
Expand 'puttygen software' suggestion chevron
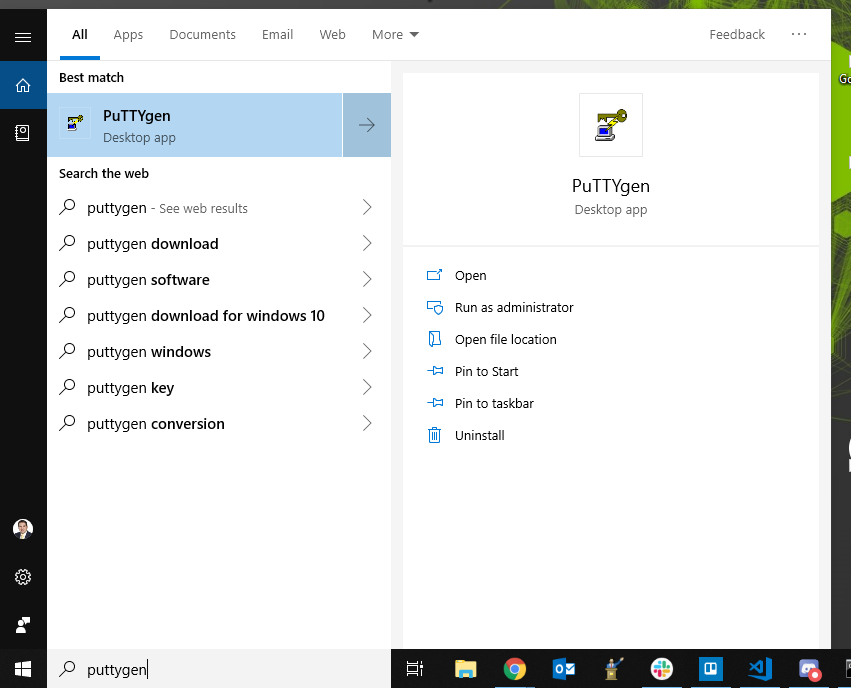[367, 279]
